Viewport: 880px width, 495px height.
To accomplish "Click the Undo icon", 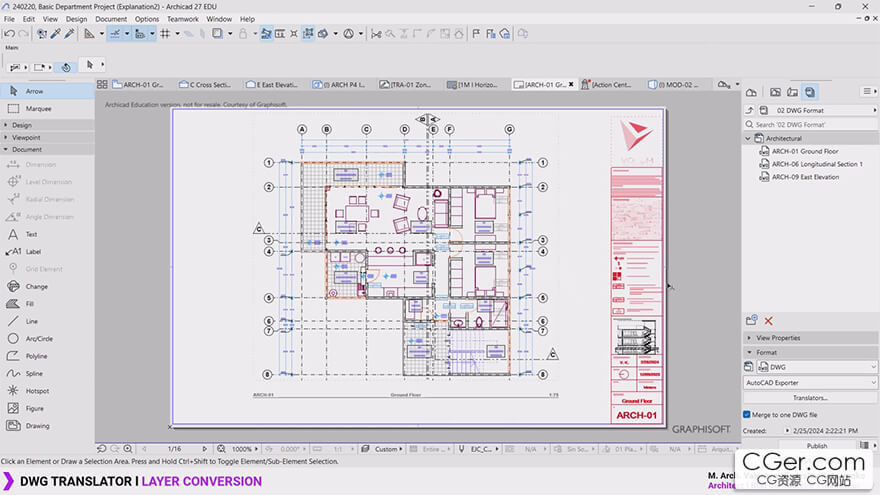I will [9, 34].
